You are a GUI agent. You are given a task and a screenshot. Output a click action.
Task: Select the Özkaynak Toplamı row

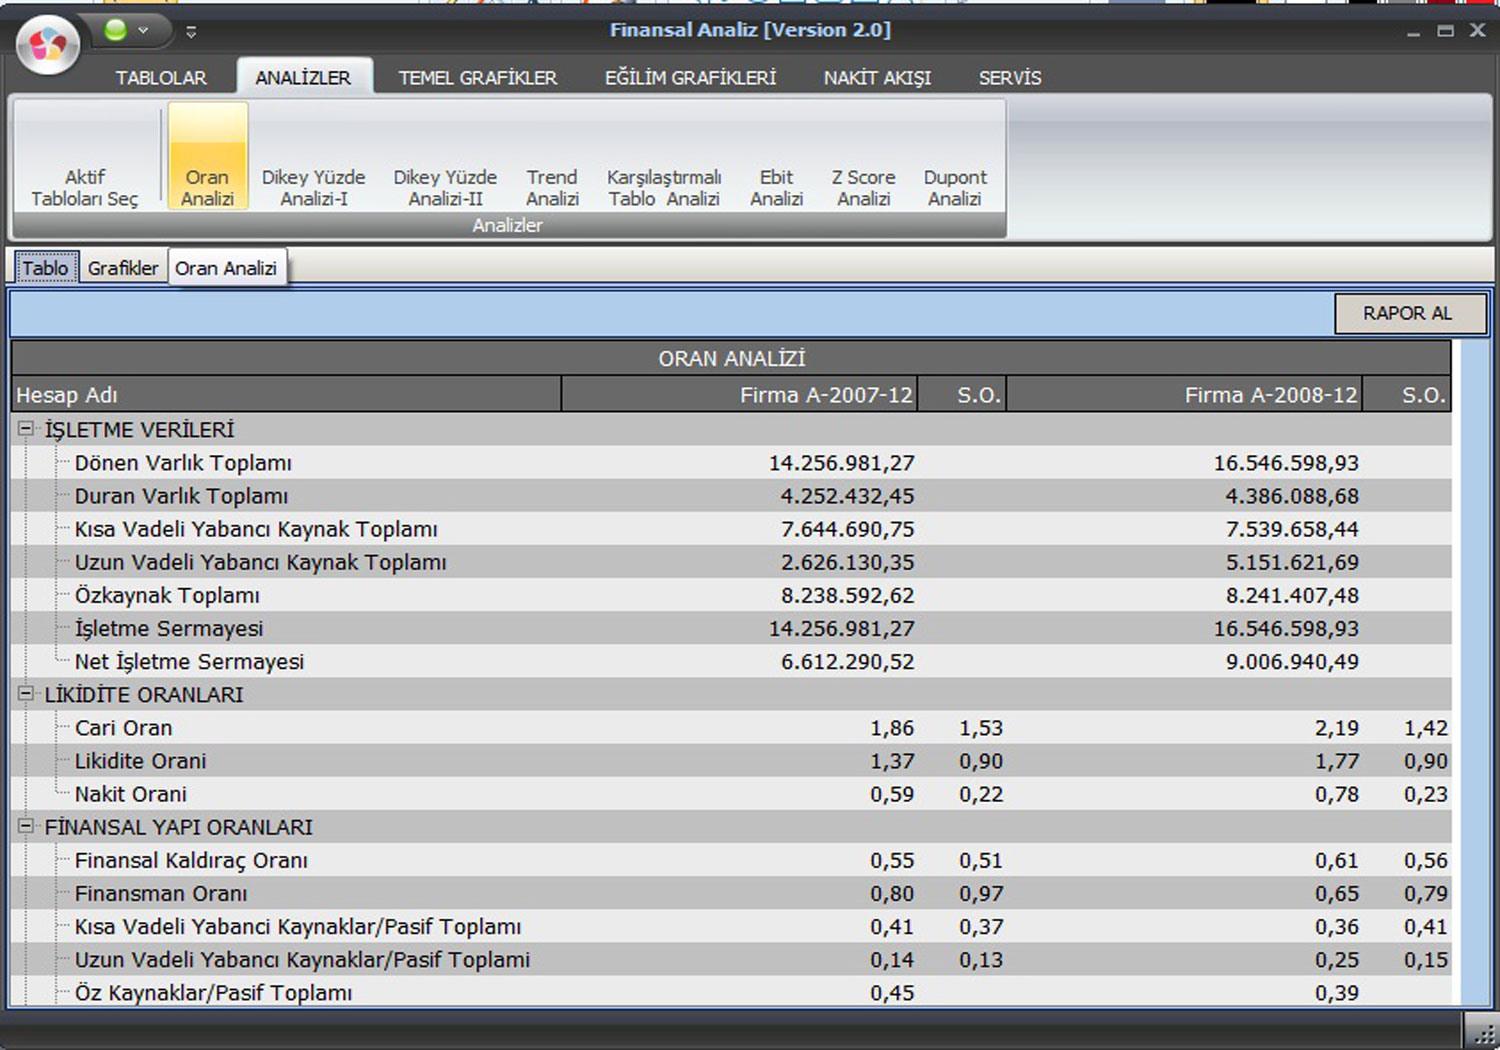731,595
